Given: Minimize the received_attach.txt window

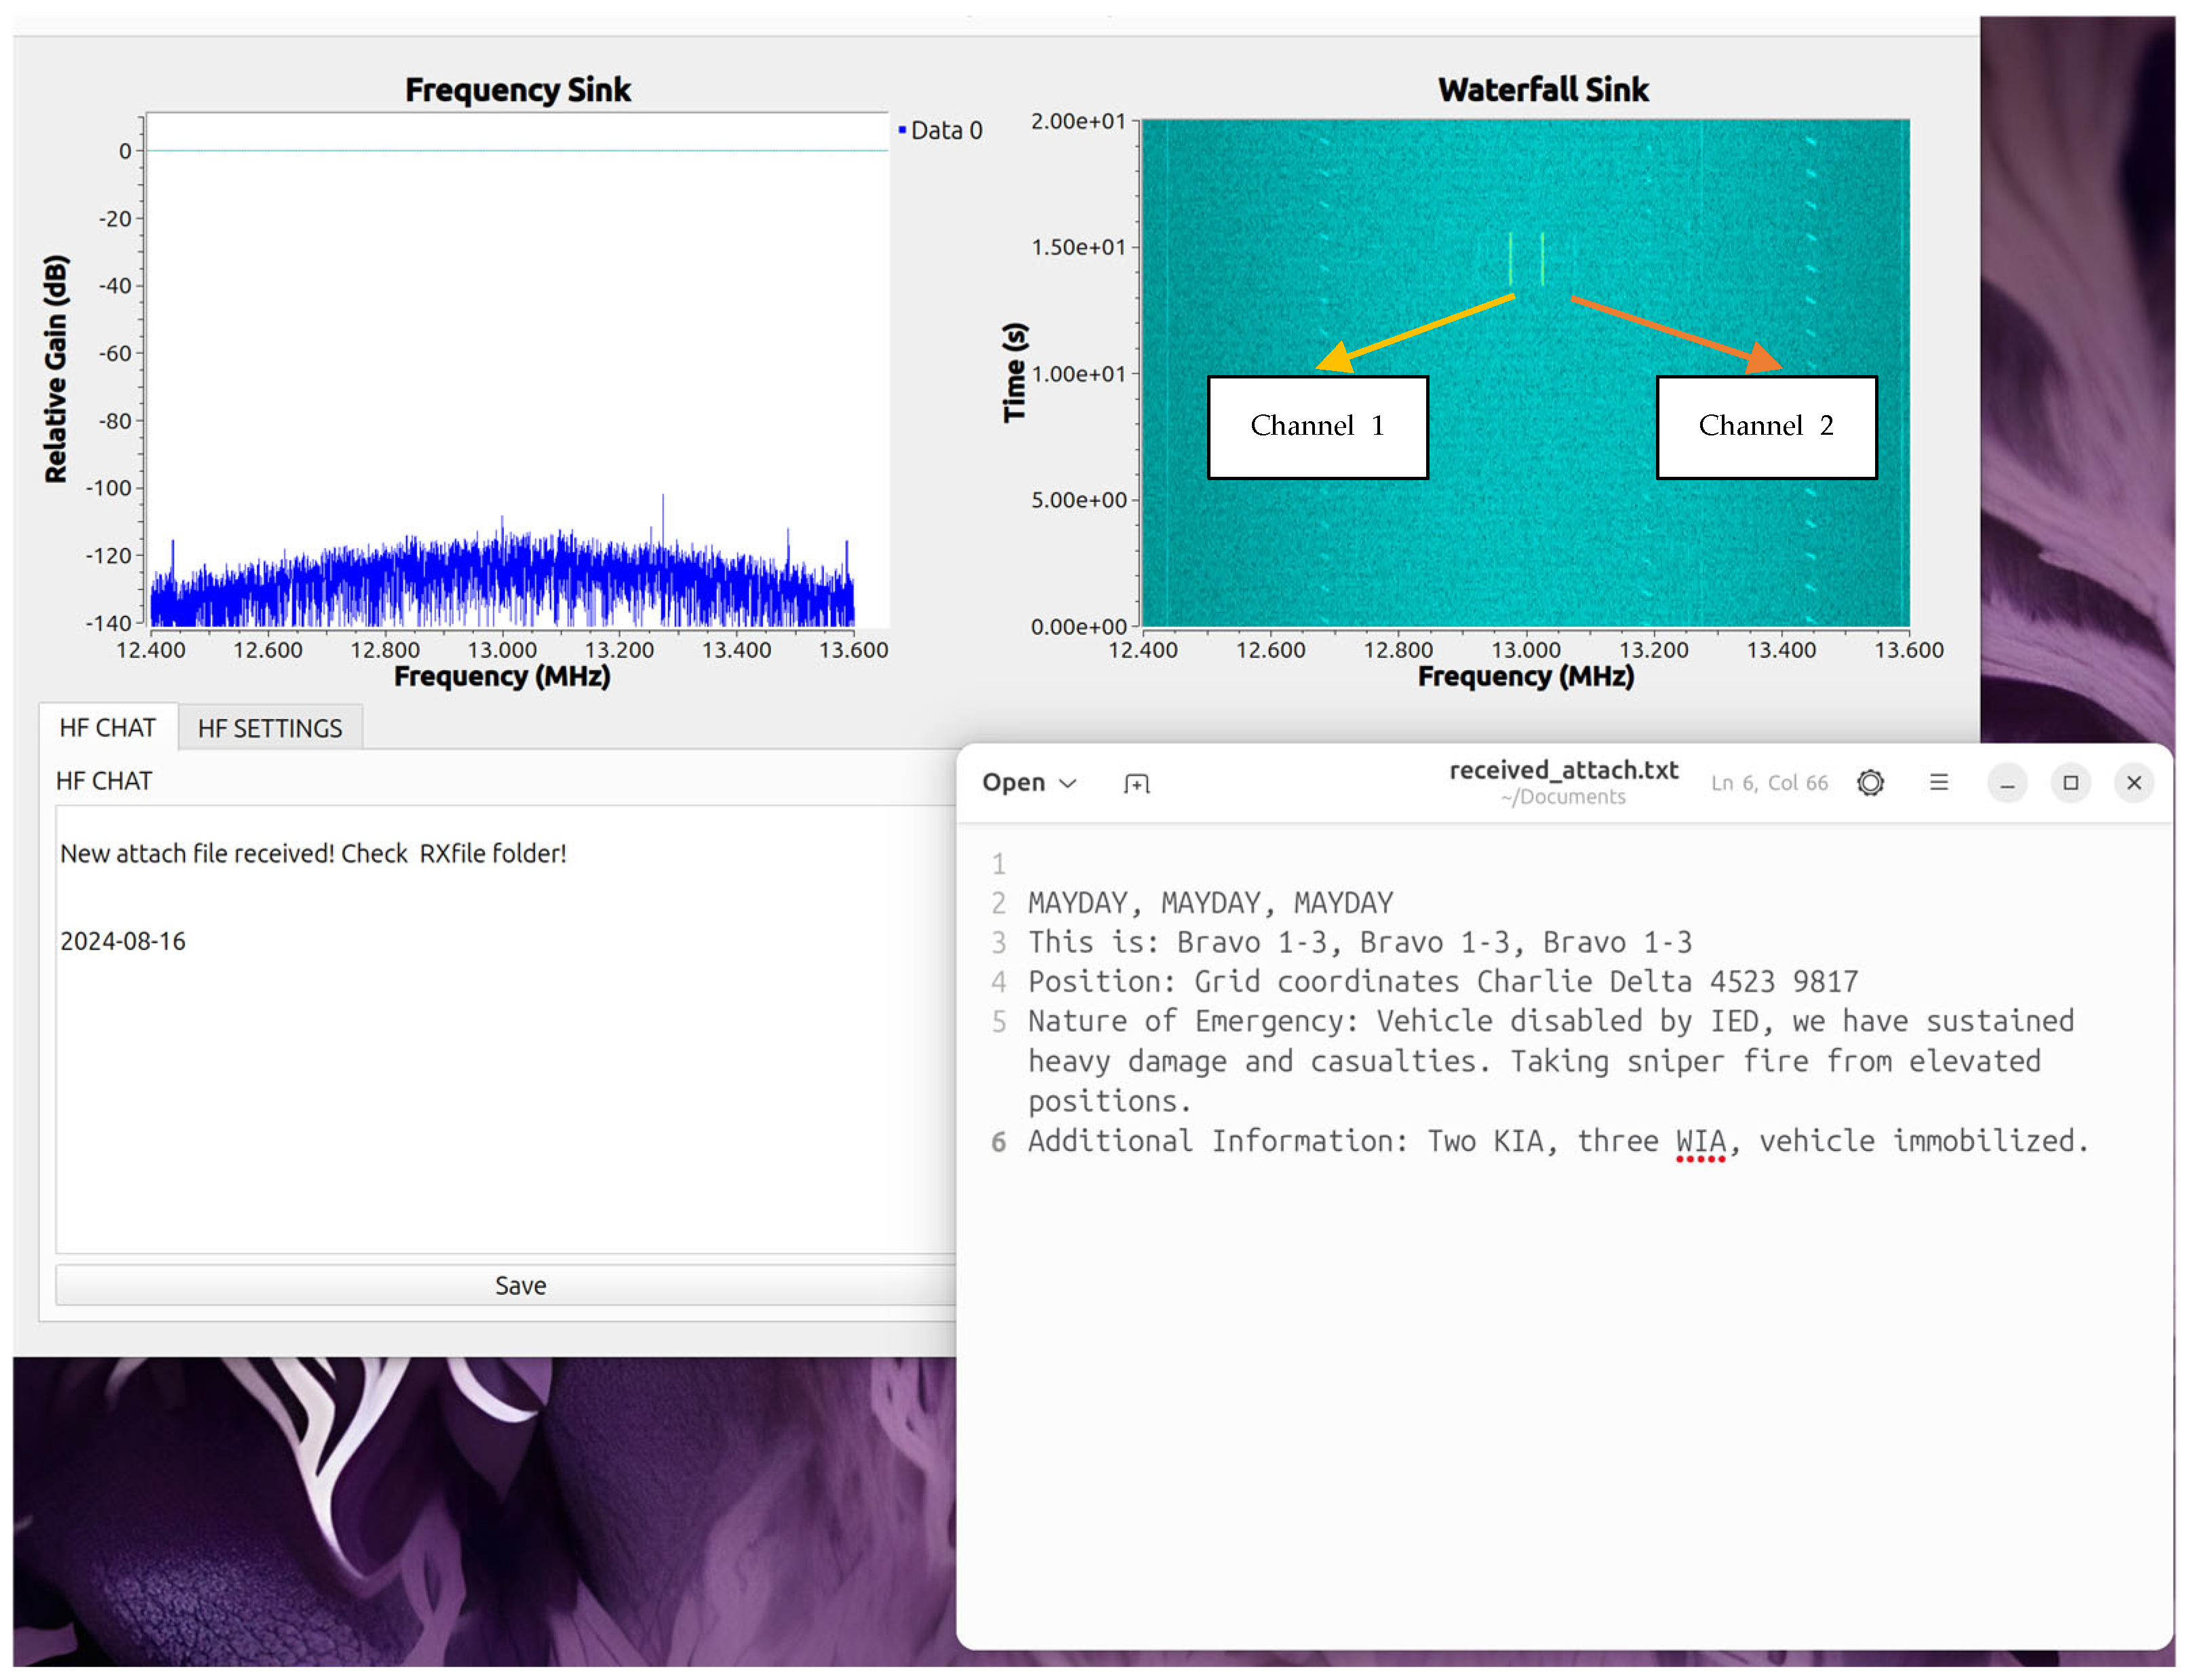Looking at the screenshot, I should pos(2006,782).
